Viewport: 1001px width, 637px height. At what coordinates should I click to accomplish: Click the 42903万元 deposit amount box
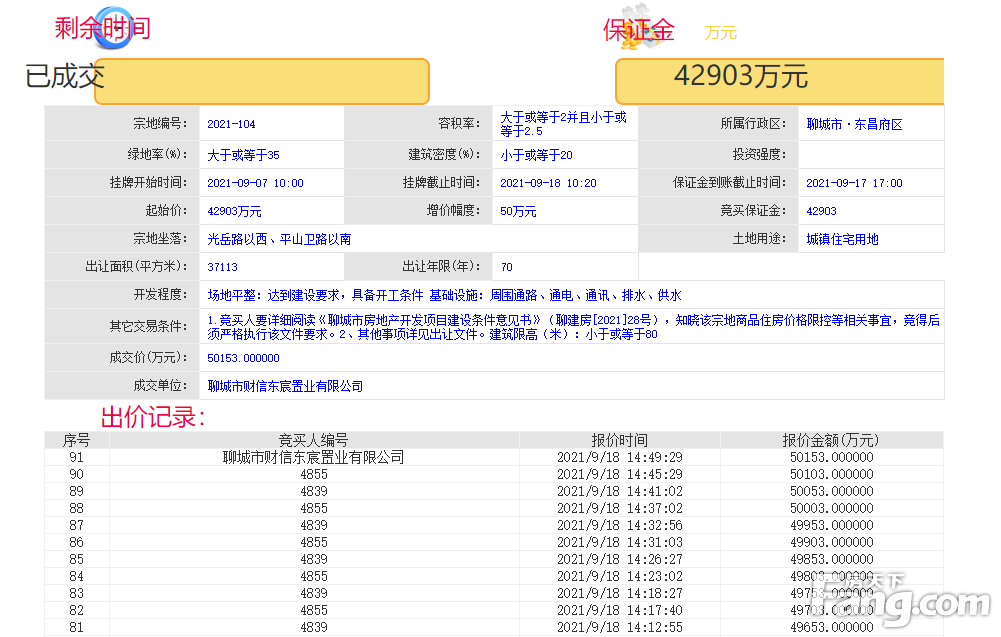(x=778, y=80)
